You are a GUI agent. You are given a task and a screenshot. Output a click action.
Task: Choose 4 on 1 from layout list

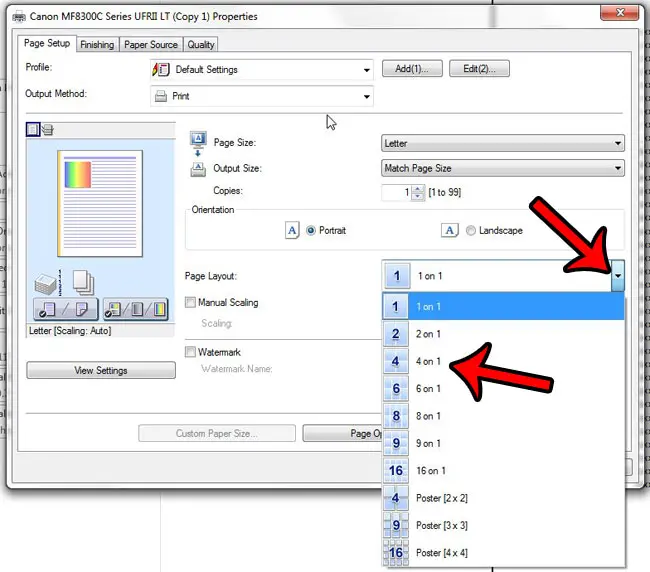pyautogui.click(x=503, y=361)
